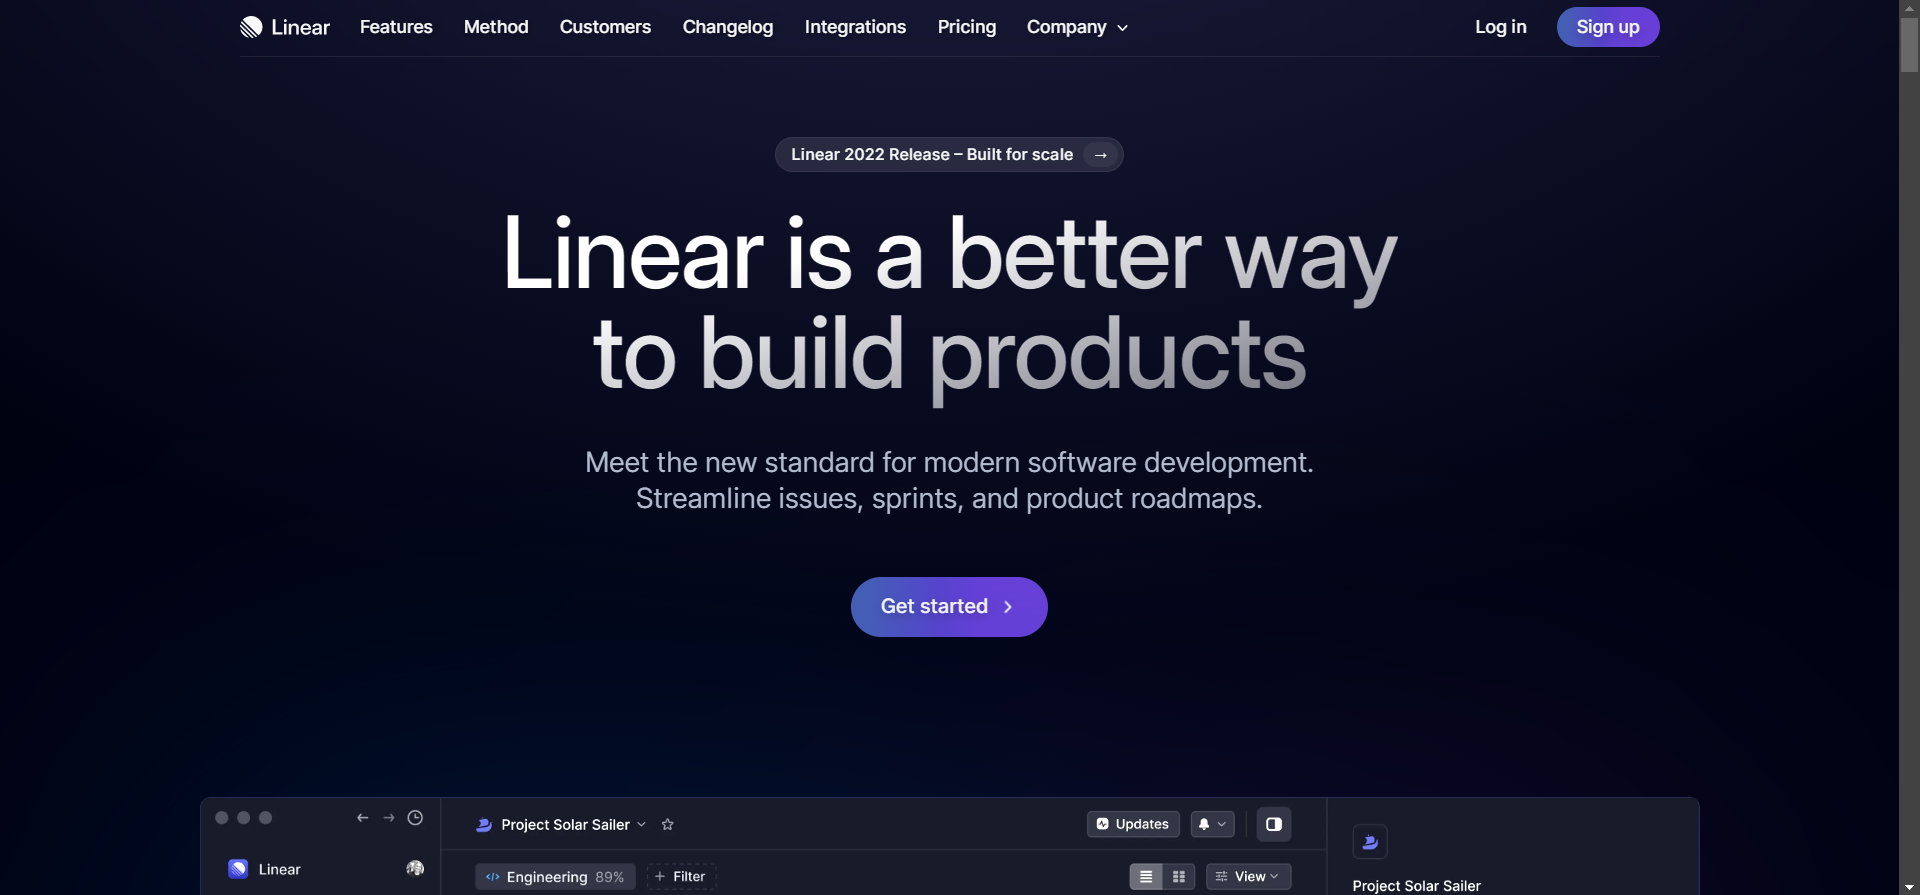Viewport: 1920px width, 895px height.
Task: Click the Engineering 89% filter chip
Action: point(555,877)
